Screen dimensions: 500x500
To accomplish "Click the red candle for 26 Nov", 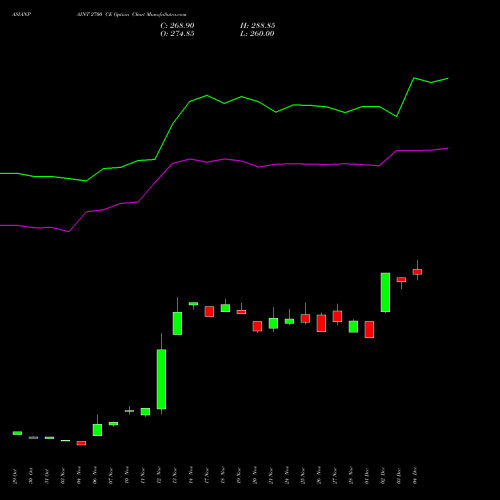I will [x=321, y=323].
